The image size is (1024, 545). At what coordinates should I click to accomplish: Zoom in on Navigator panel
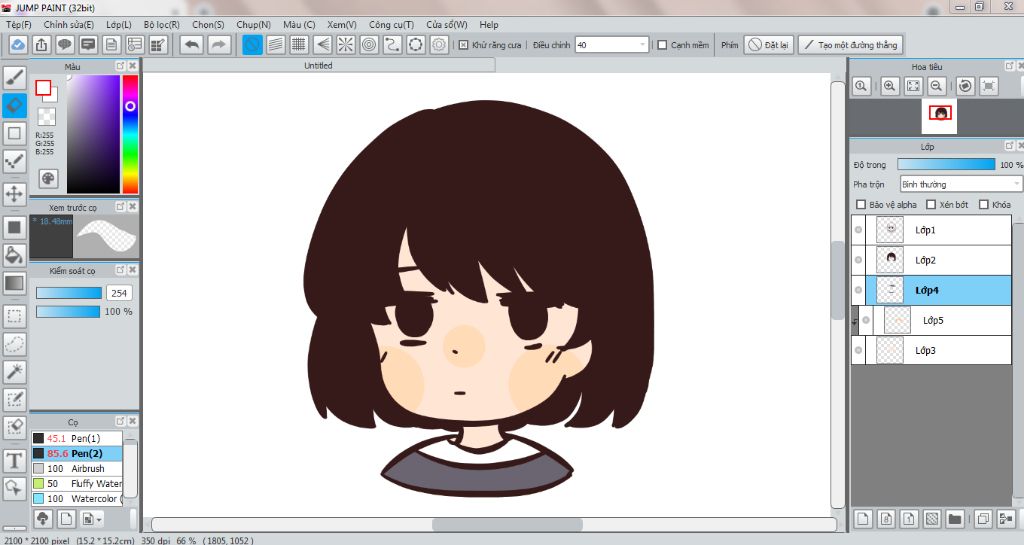tap(889, 86)
